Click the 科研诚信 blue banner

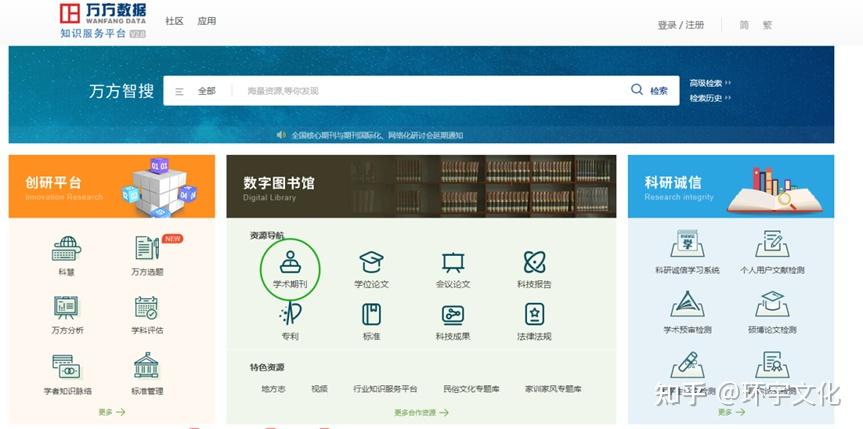pos(731,186)
